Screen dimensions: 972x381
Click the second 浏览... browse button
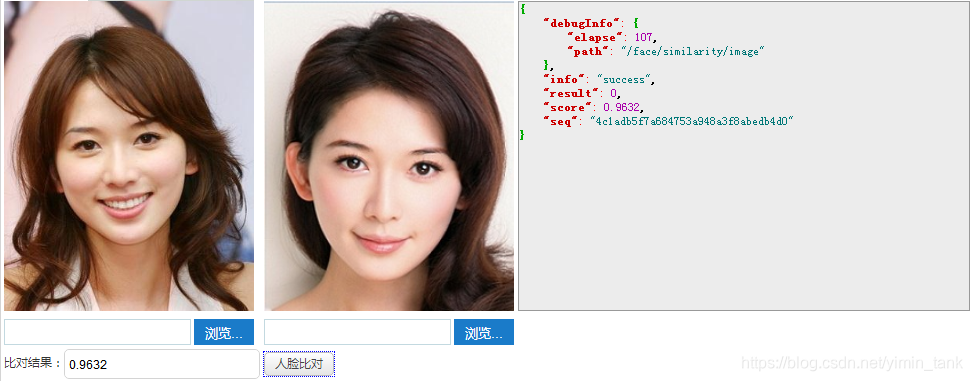484,332
